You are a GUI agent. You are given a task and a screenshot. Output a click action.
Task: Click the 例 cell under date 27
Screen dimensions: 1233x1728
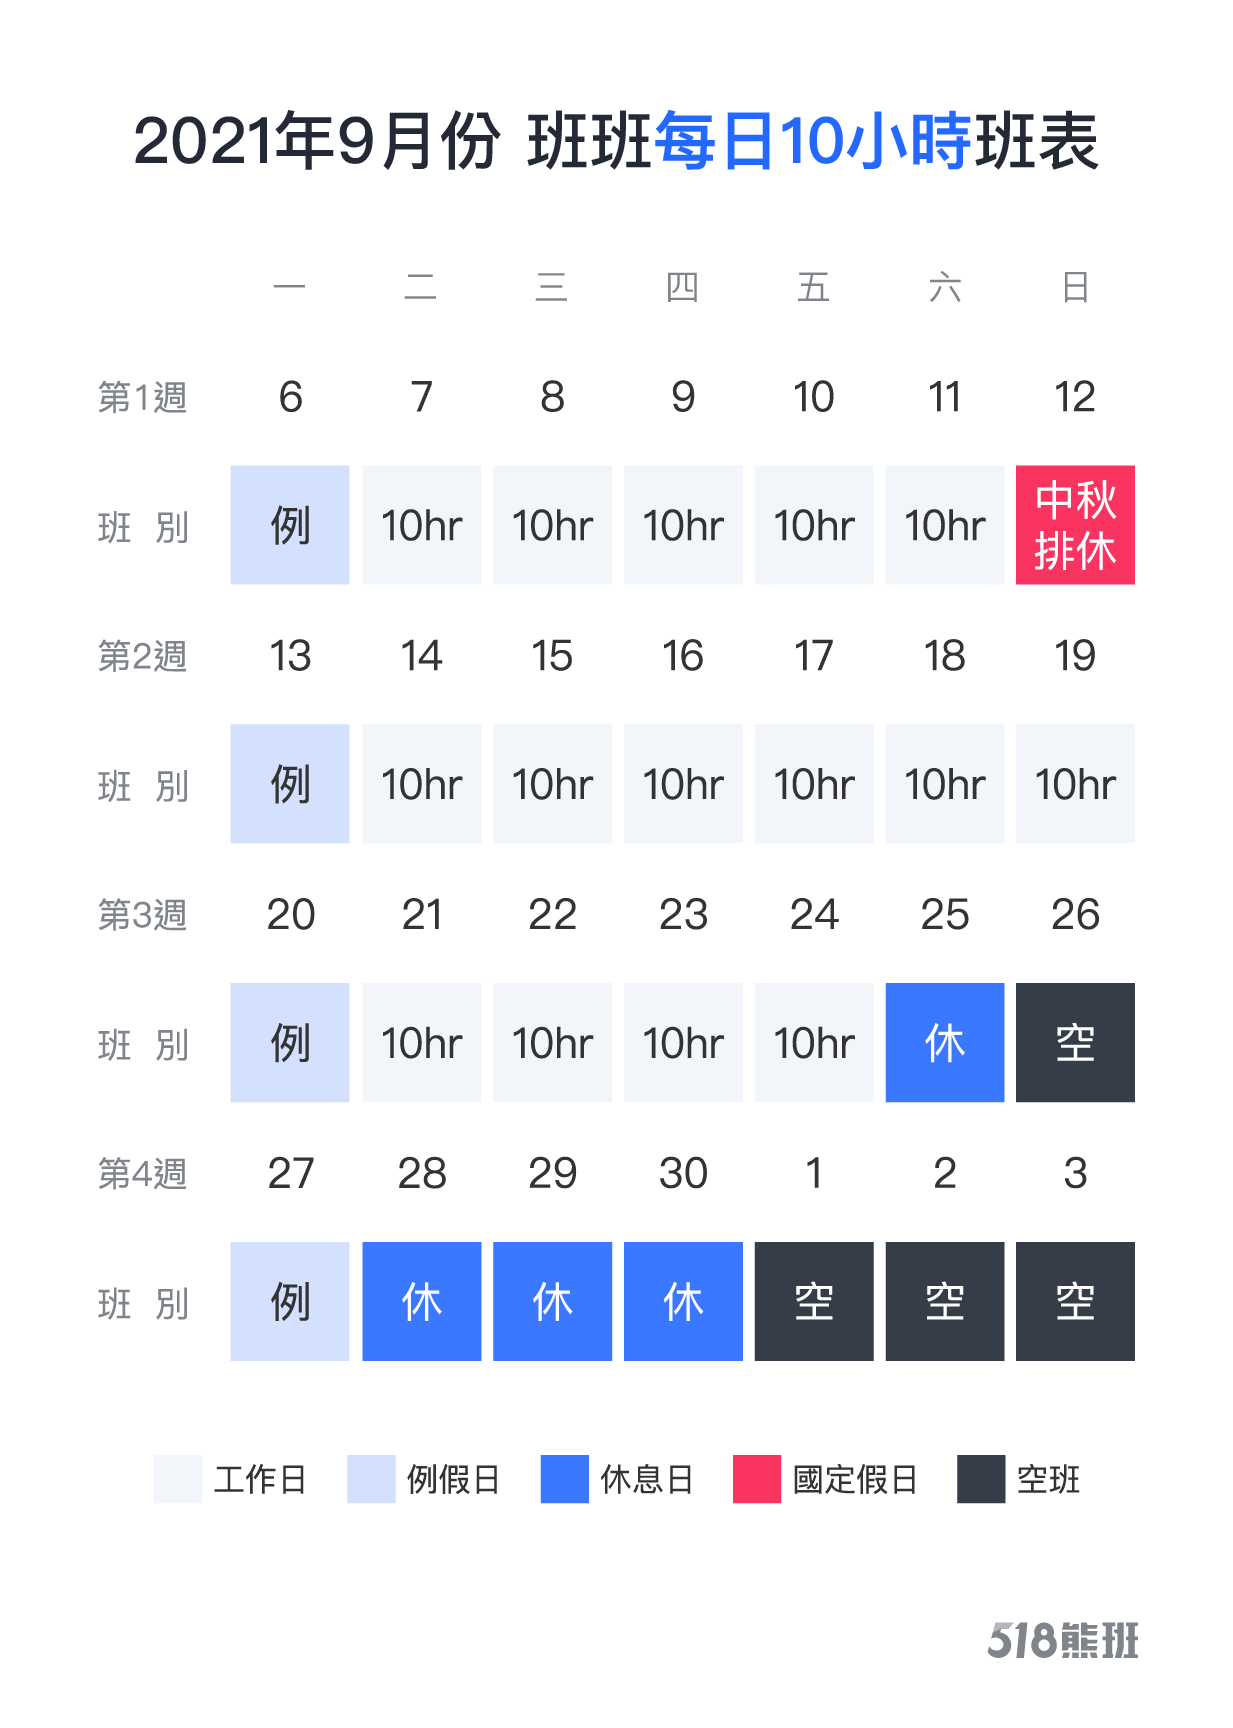point(290,1301)
